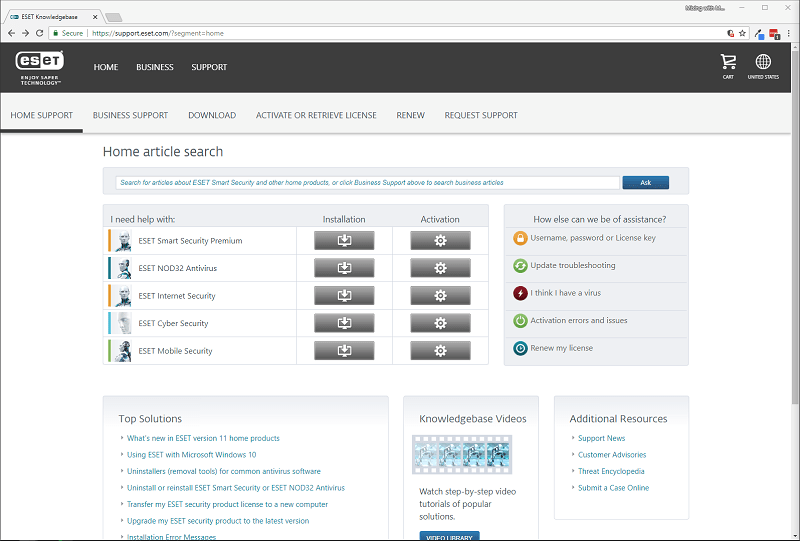Open Submit a Case Online link

(x=613, y=487)
